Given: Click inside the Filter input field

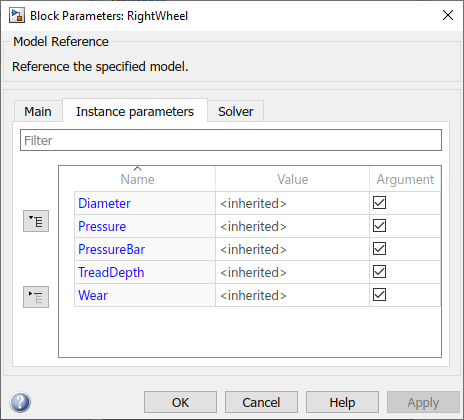Looking at the screenshot, I should pos(231,140).
